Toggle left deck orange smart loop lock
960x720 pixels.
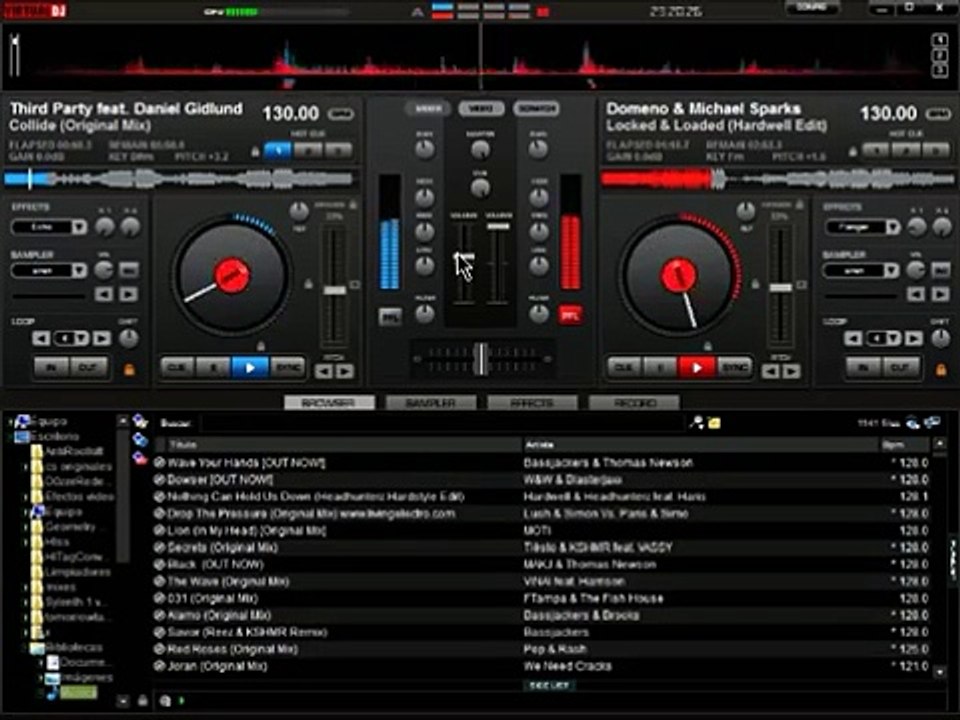[x=129, y=370]
